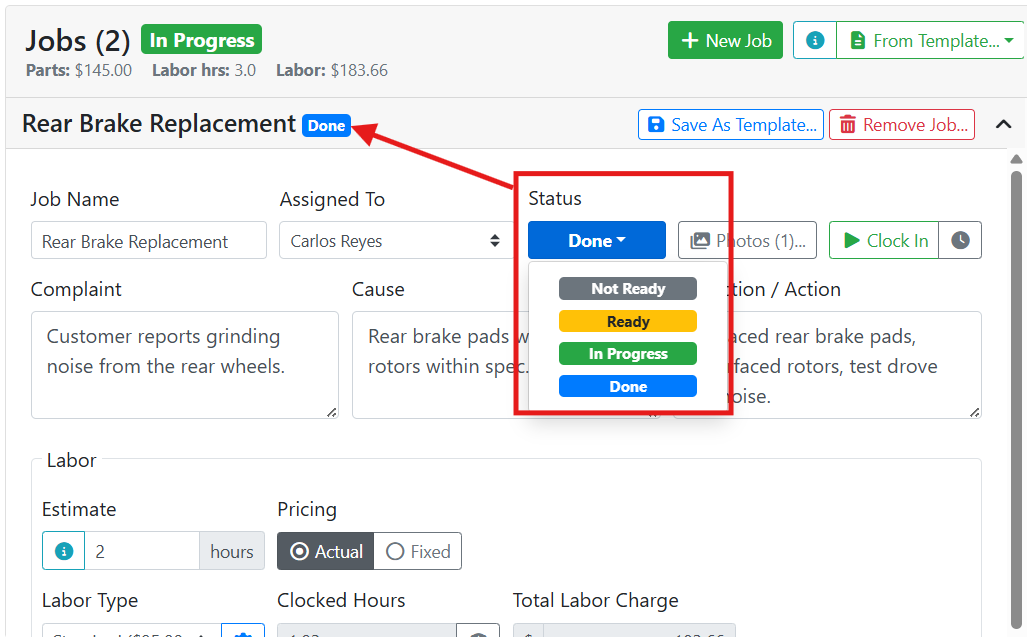Select the blue Done status option
This screenshot has width=1027, height=637.
coord(627,386)
